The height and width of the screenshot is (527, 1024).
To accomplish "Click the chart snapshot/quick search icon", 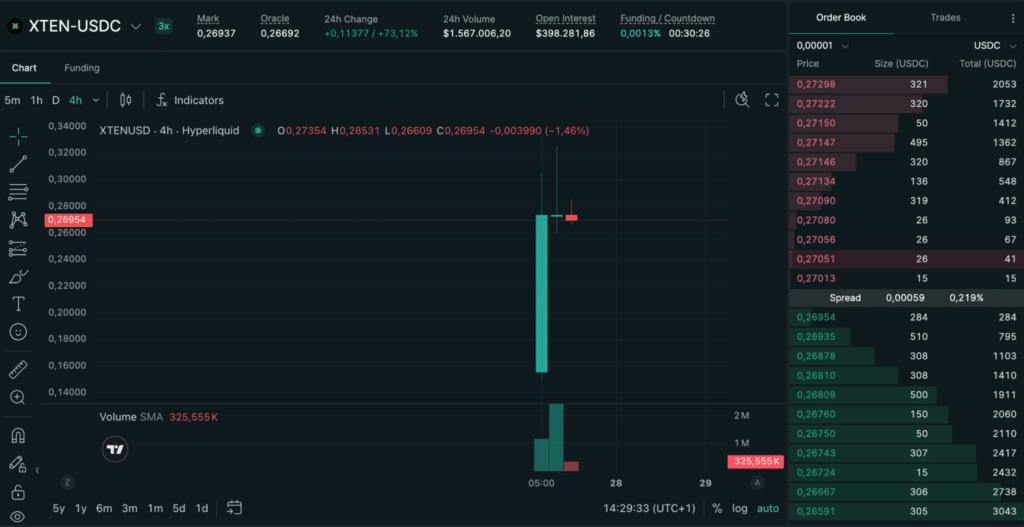I will pyautogui.click(x=742, y=100).
